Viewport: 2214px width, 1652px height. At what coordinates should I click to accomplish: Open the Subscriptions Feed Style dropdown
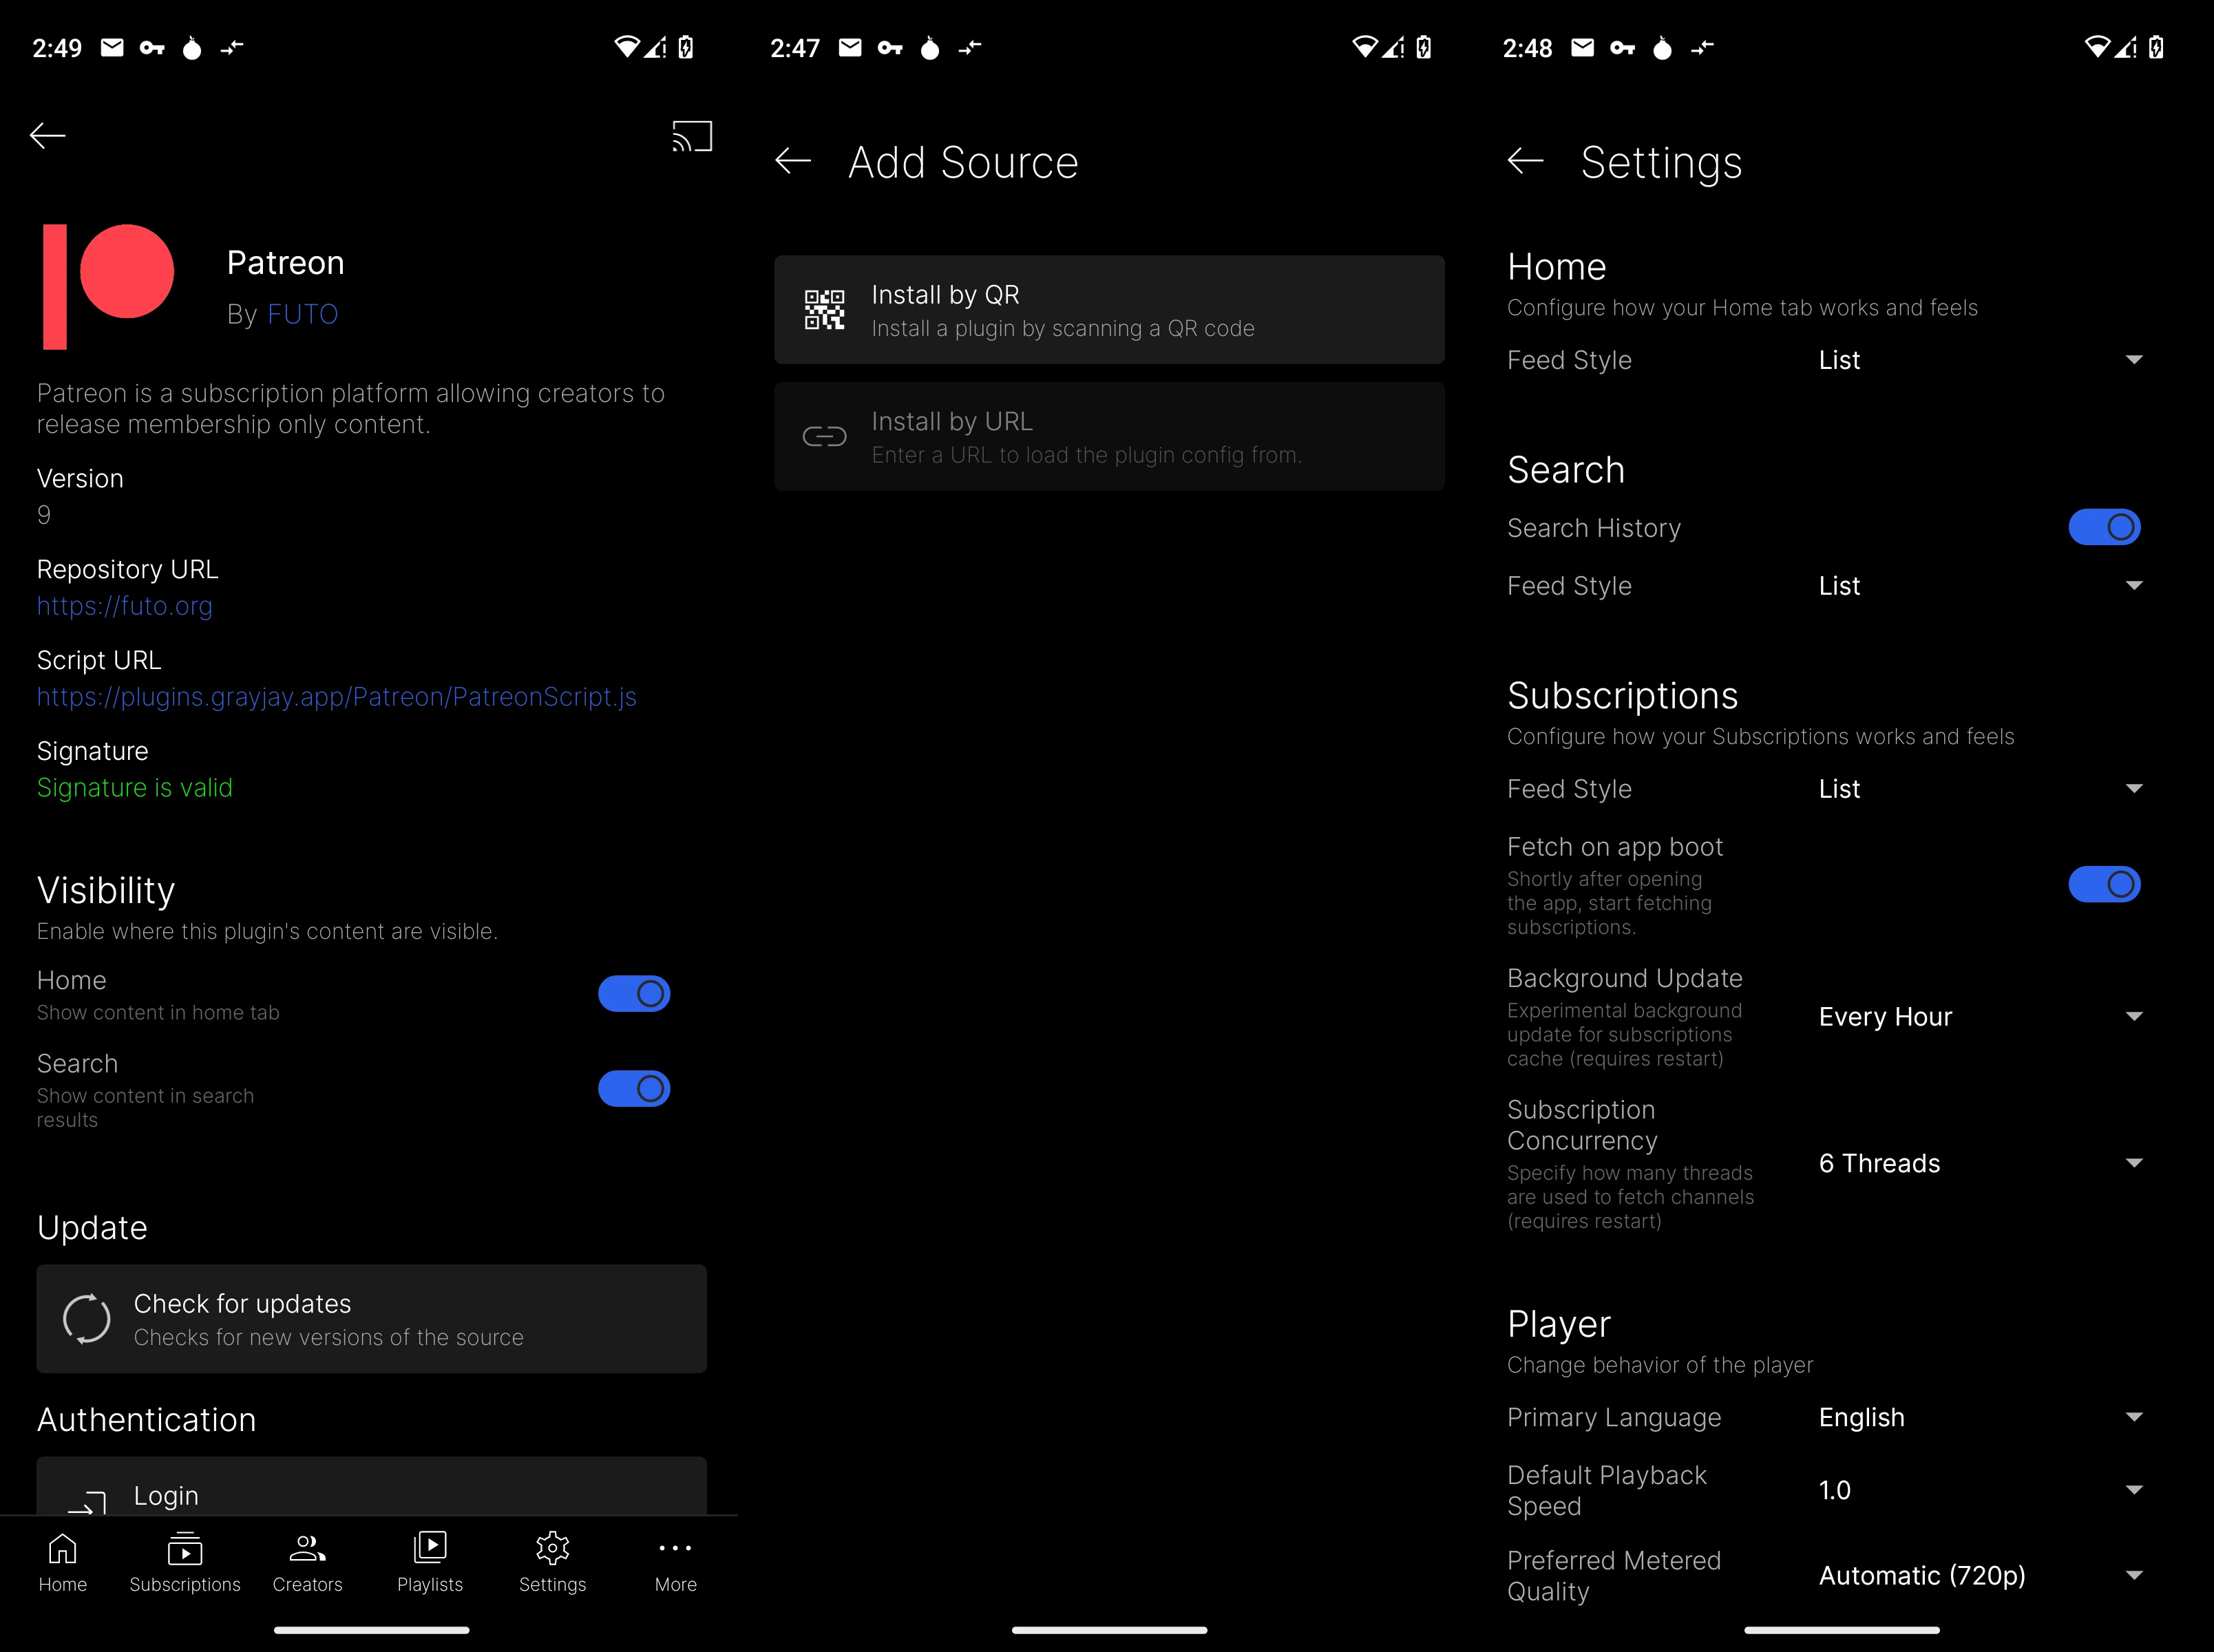point(1980,789)
